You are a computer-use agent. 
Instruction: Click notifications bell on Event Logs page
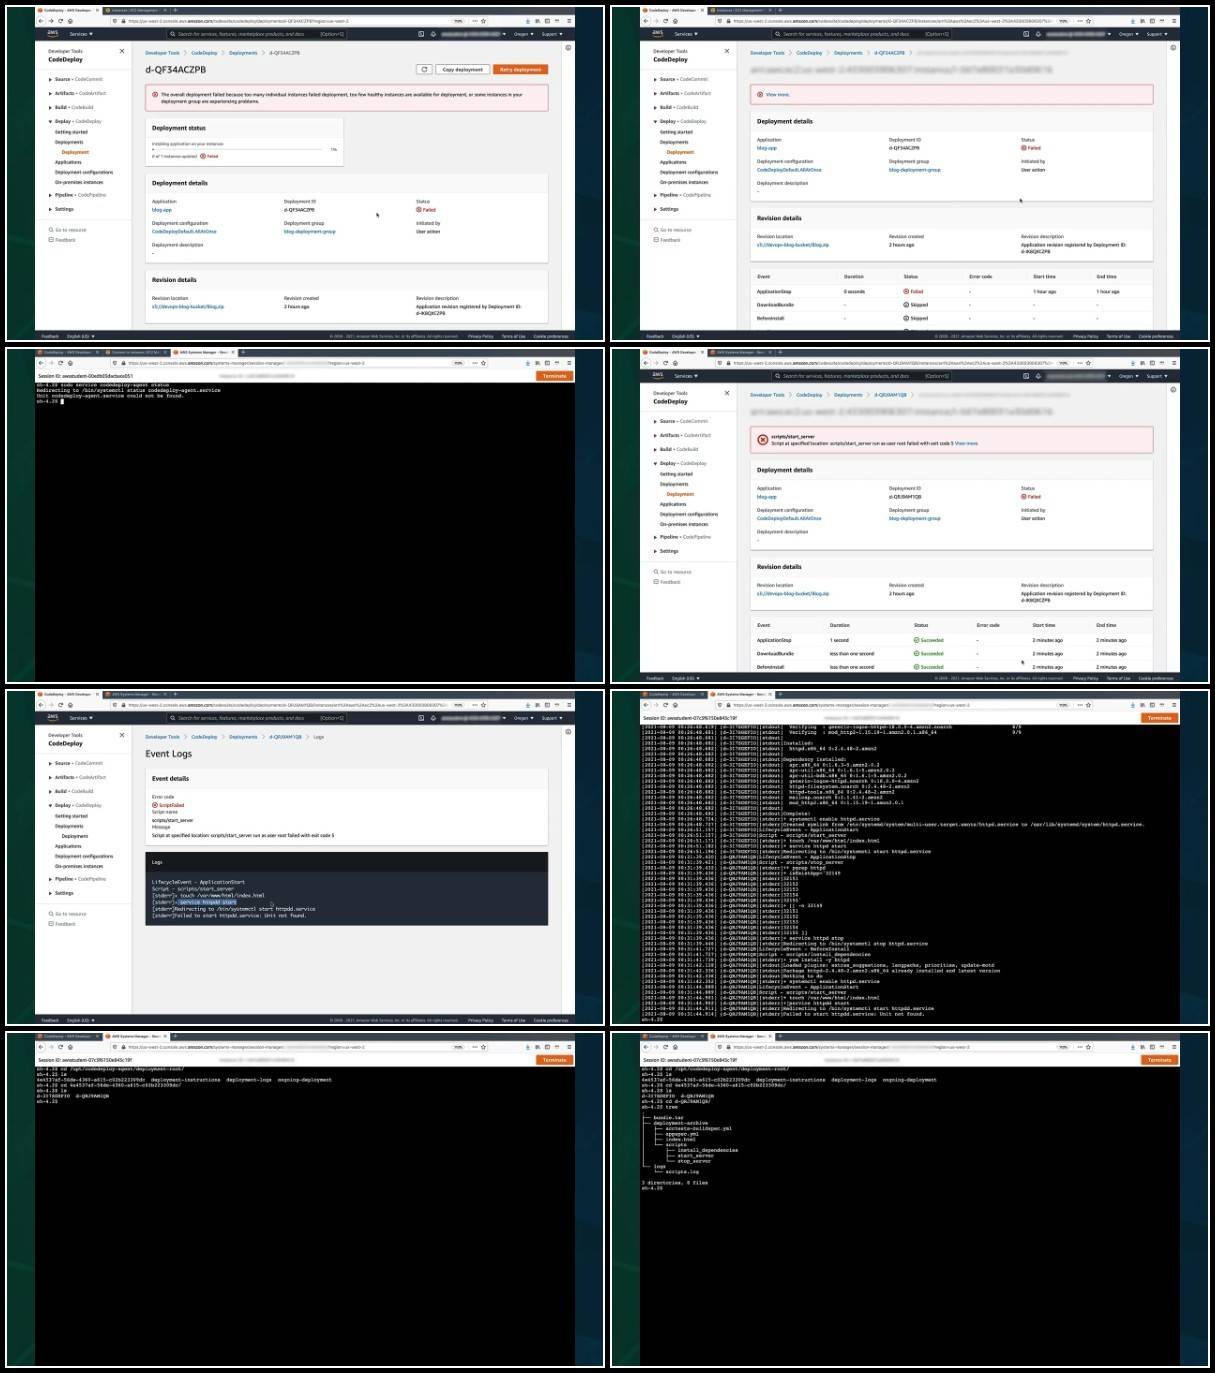(x=433, y=718)
